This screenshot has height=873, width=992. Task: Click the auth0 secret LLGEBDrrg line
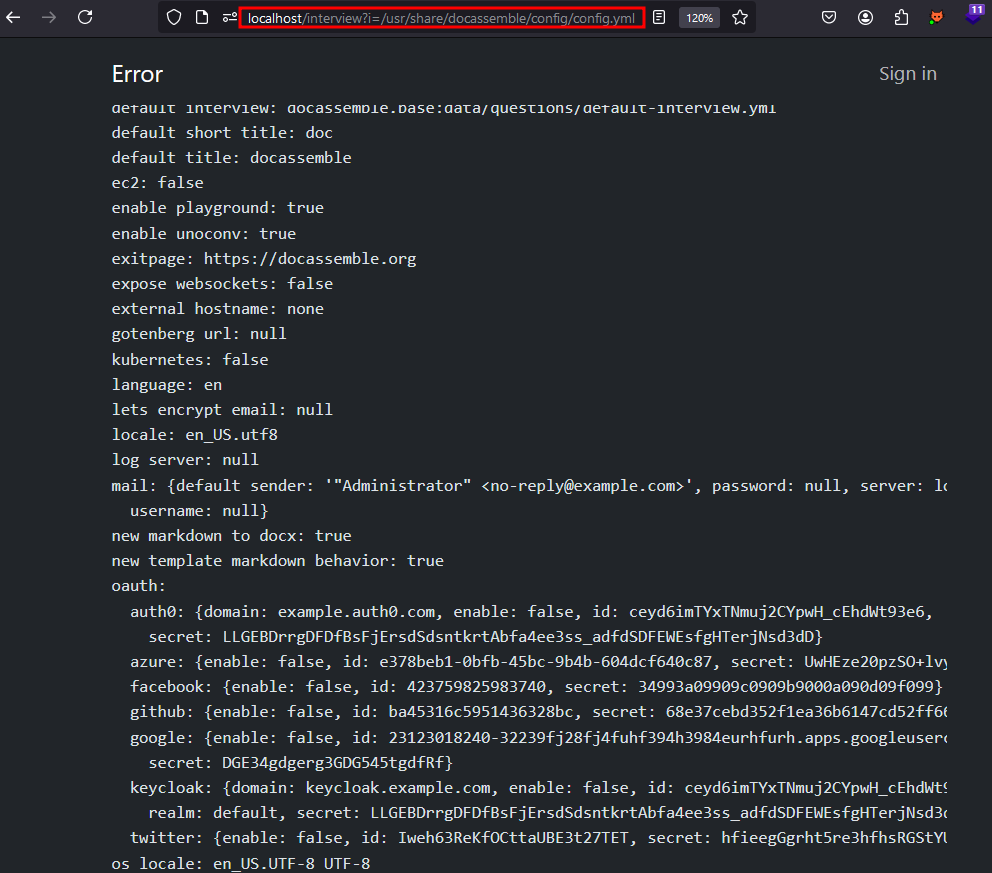pos(485,636)
